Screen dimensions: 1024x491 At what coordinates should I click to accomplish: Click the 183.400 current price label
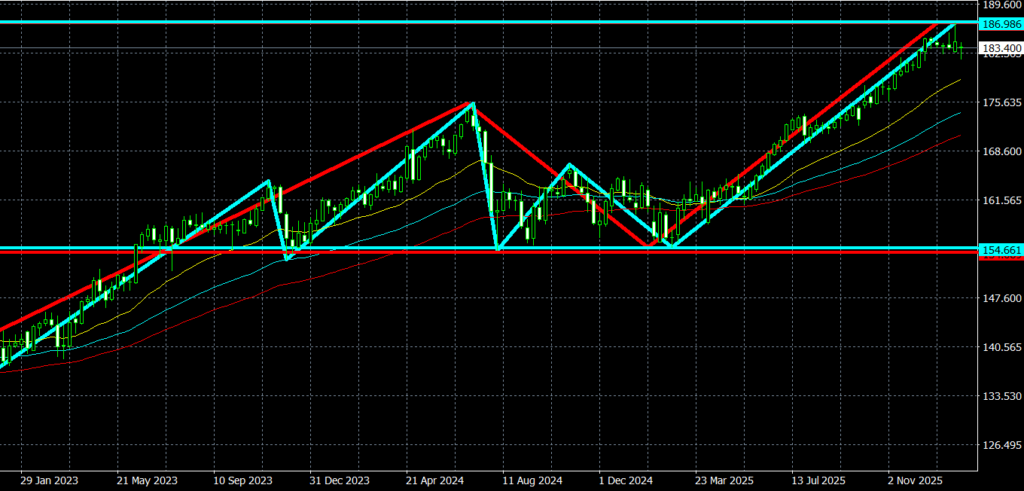1000,48
